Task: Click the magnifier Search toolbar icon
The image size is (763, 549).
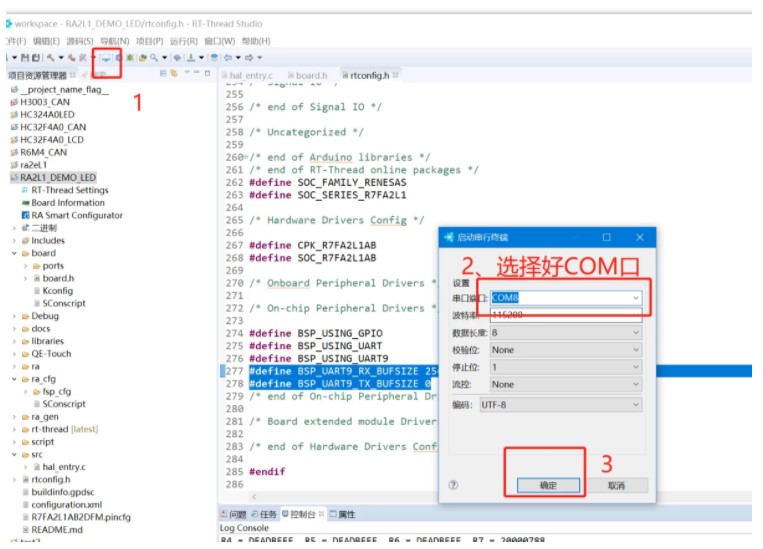Action: click(154, 58)
